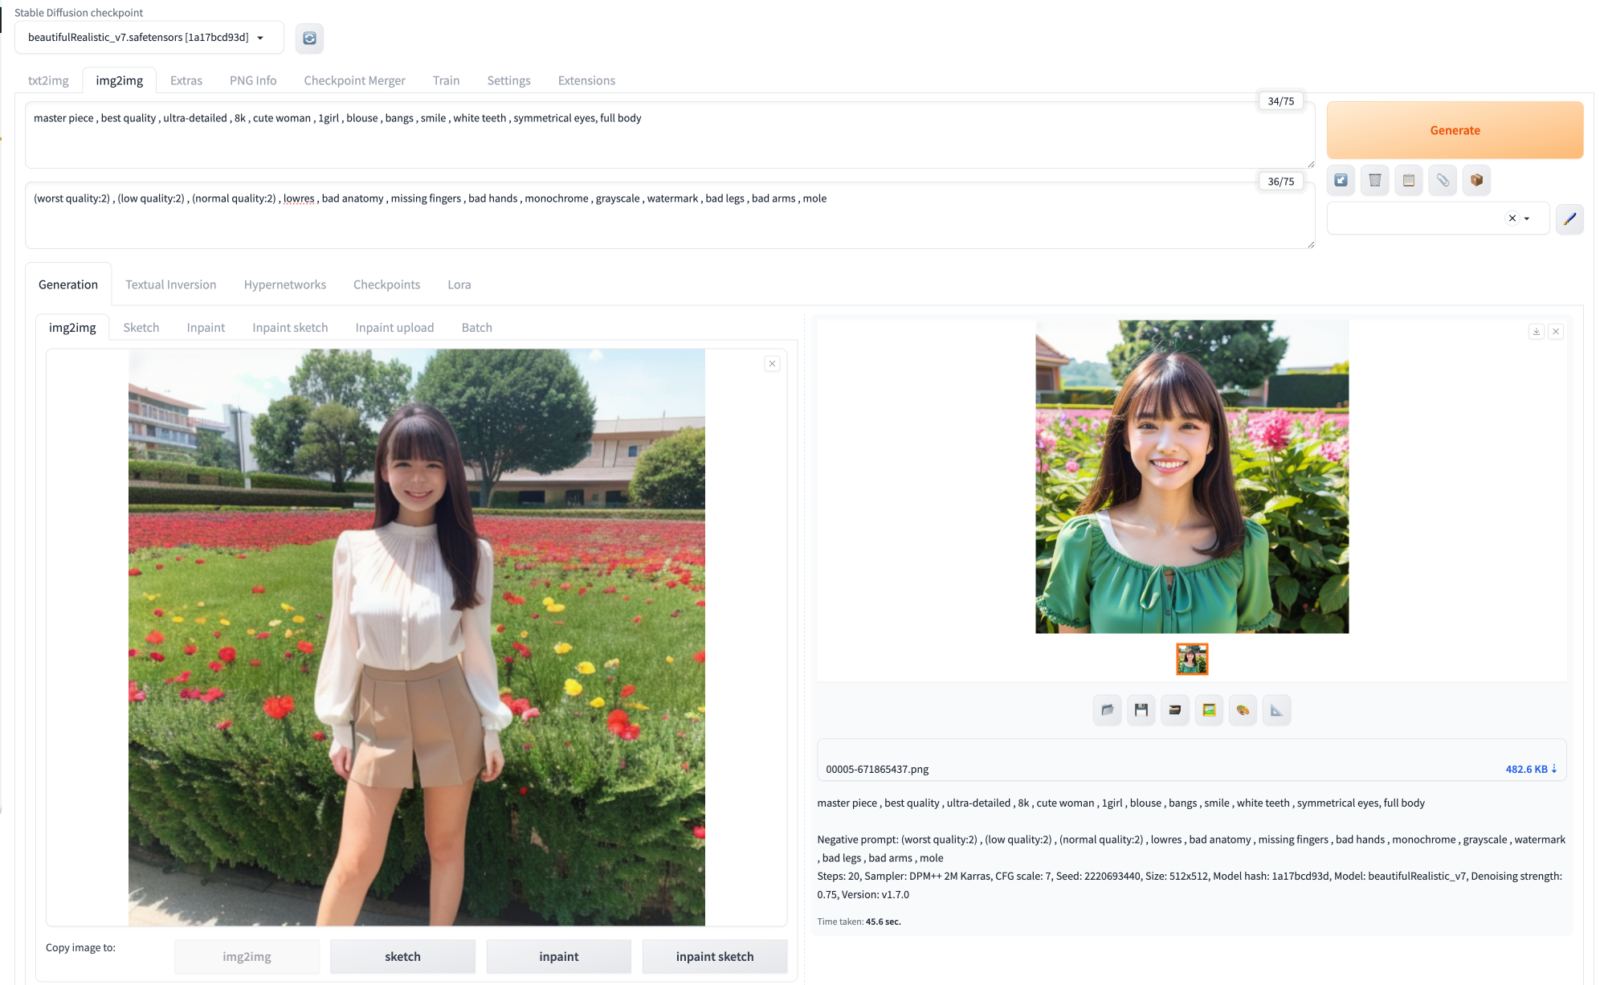Clear the prompt using trash icon
Screen dimensions: 1600x985
[x=1374, y=180]
